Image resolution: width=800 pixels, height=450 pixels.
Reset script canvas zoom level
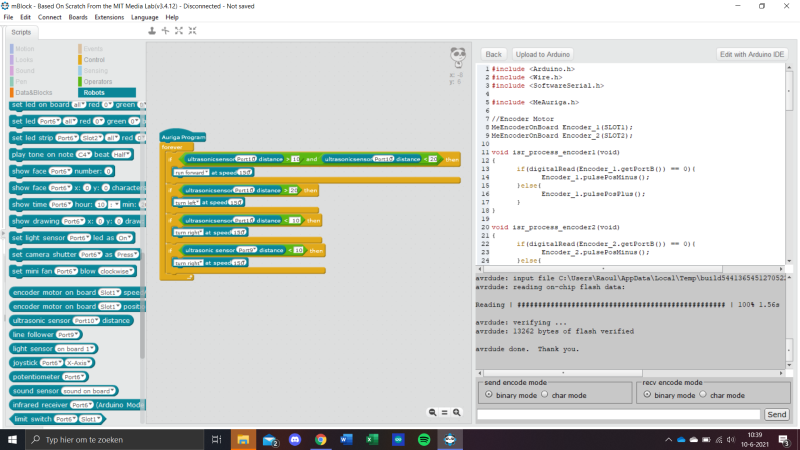pyautogui.click(x=444, y=412)
